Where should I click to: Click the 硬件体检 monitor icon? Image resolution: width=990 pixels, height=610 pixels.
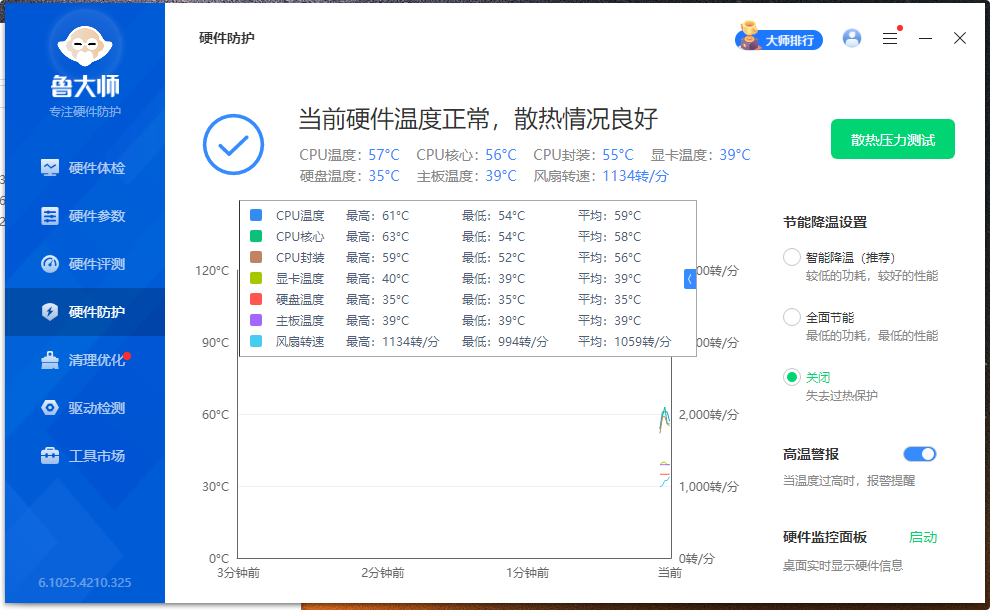point(50,167)
